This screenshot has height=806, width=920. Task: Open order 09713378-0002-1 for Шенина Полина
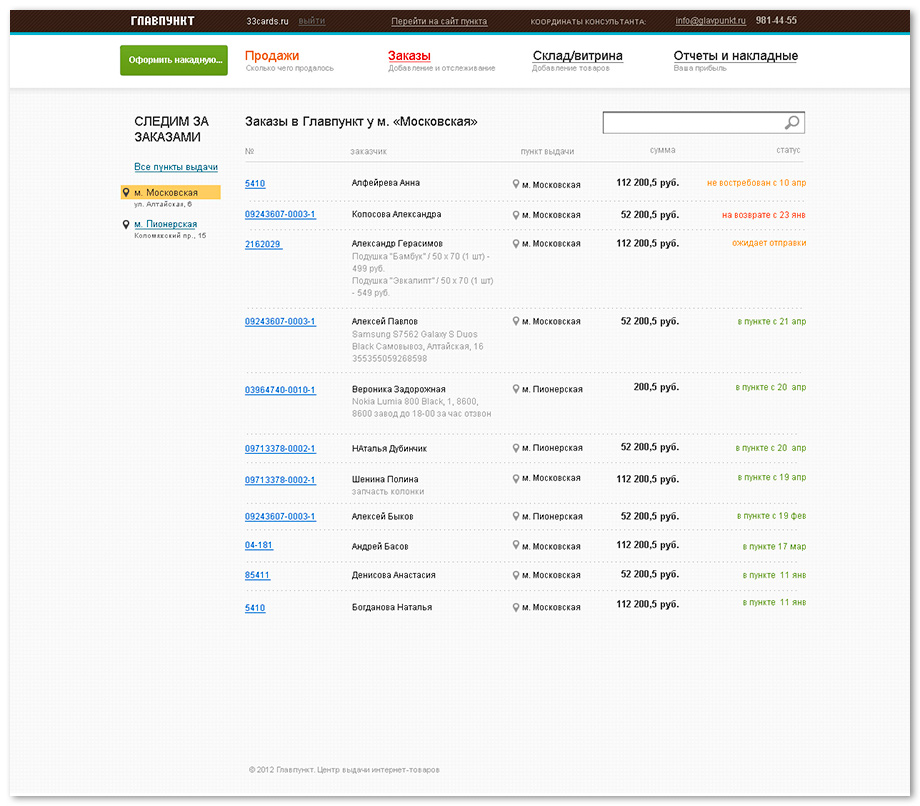tap(280, 480)
